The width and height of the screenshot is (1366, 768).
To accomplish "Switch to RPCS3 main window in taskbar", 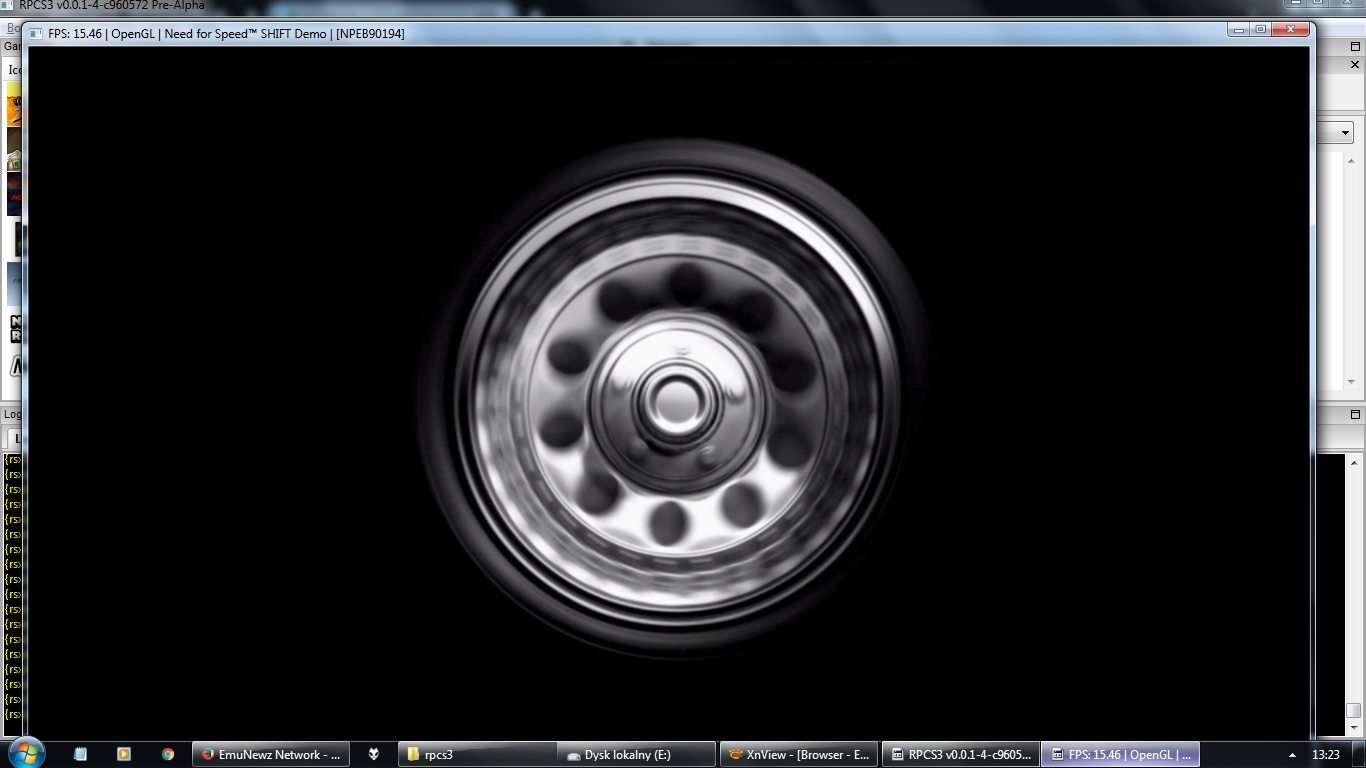I will (x=960, y=755).
